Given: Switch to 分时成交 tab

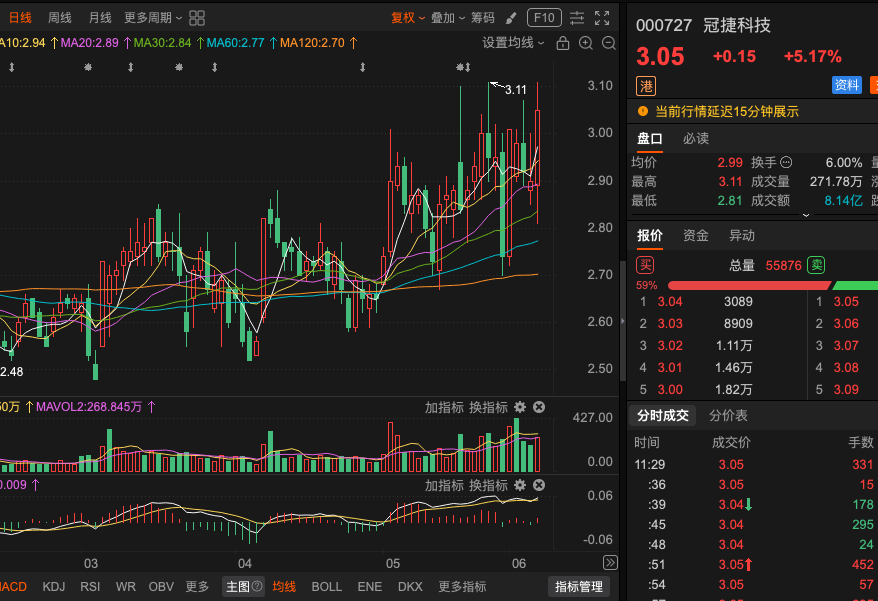Looking at the screenshot, I should 662,416.
